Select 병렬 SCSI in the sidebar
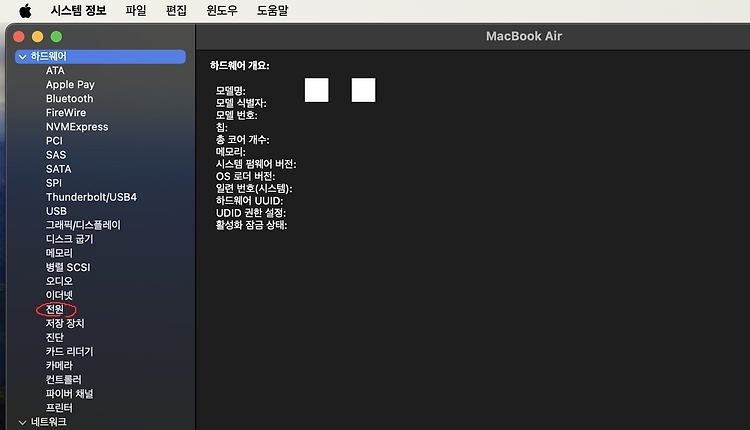 pos(68,267)
